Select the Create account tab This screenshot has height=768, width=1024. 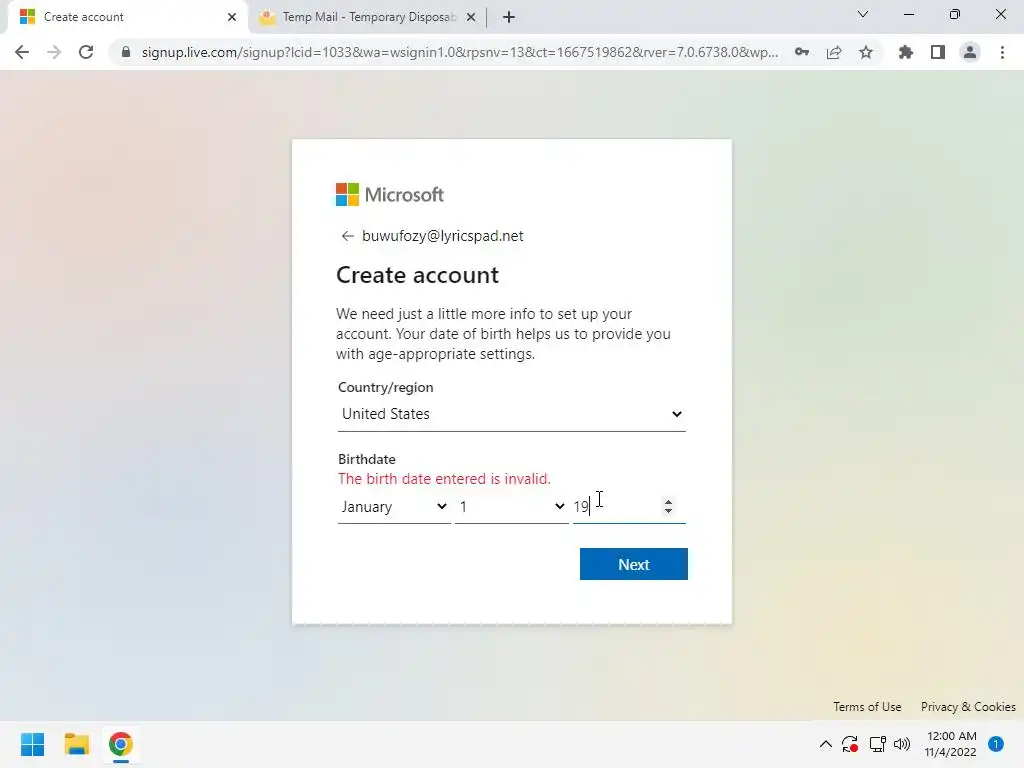tap(127, 17)
